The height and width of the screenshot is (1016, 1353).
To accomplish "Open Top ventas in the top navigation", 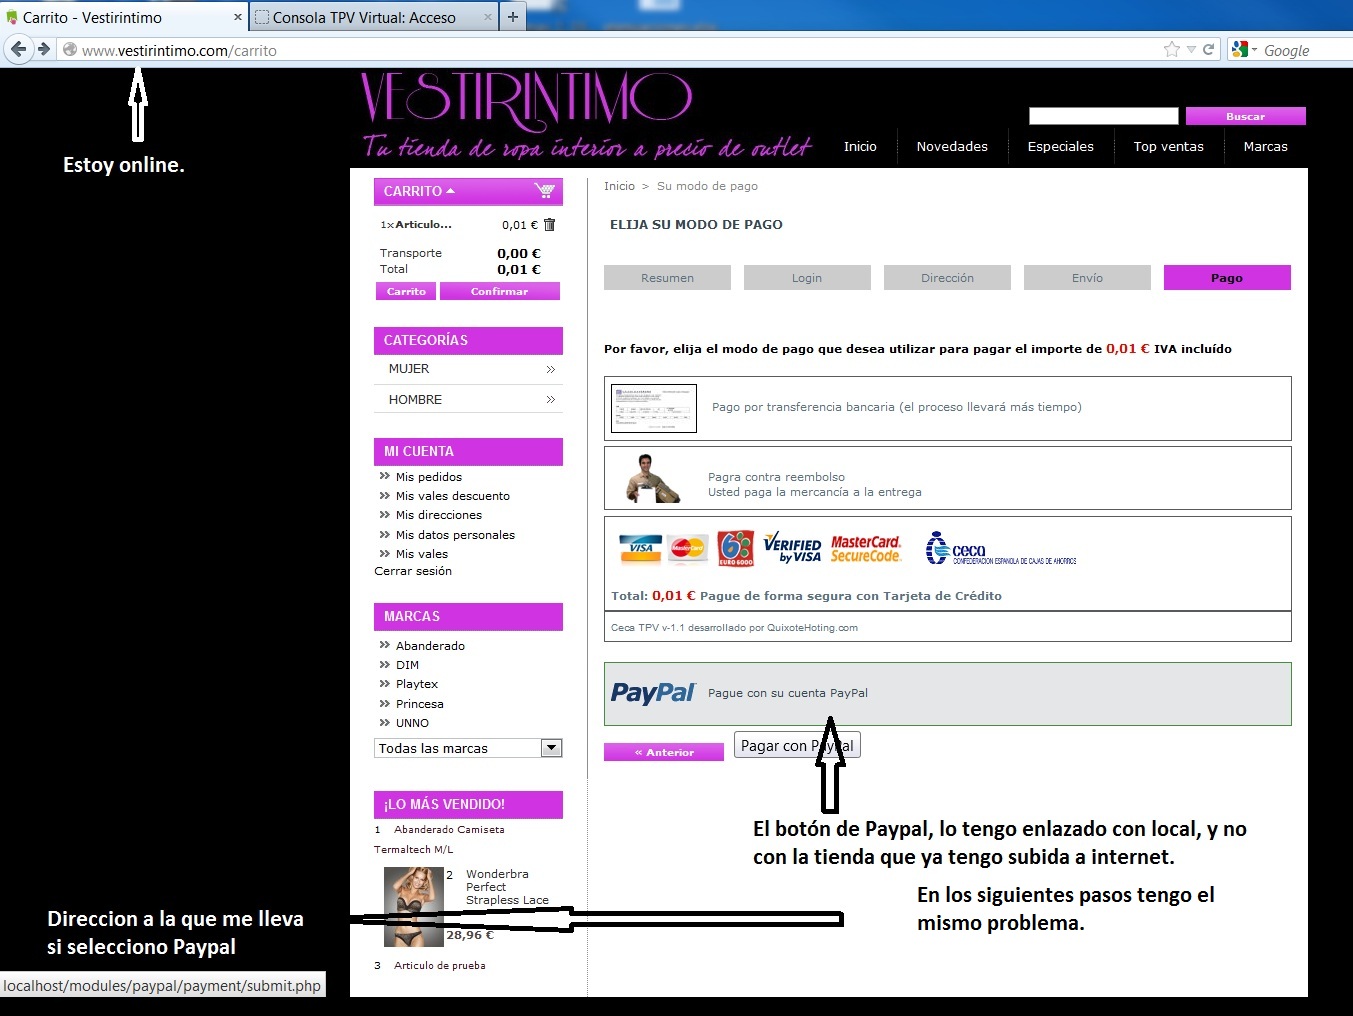I will click(x=1169, y=146).
